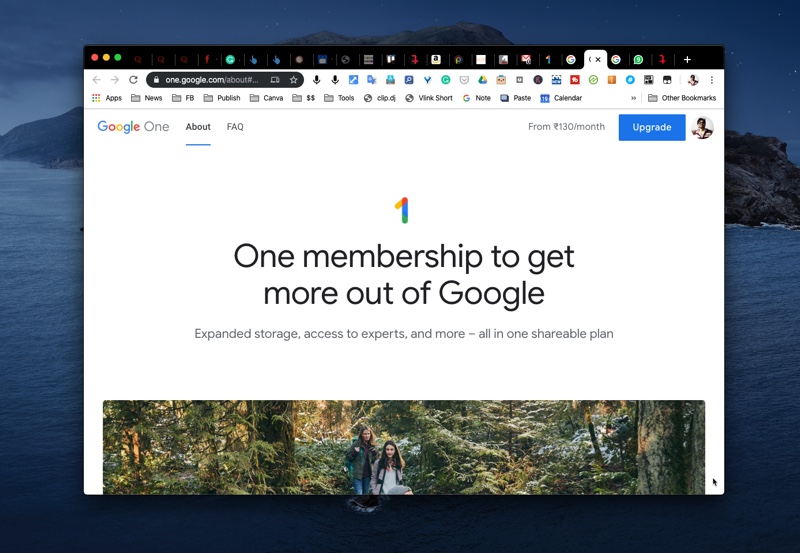
Task: Click the blue diagonal-arrow extension icon
Action: [353, 80]
